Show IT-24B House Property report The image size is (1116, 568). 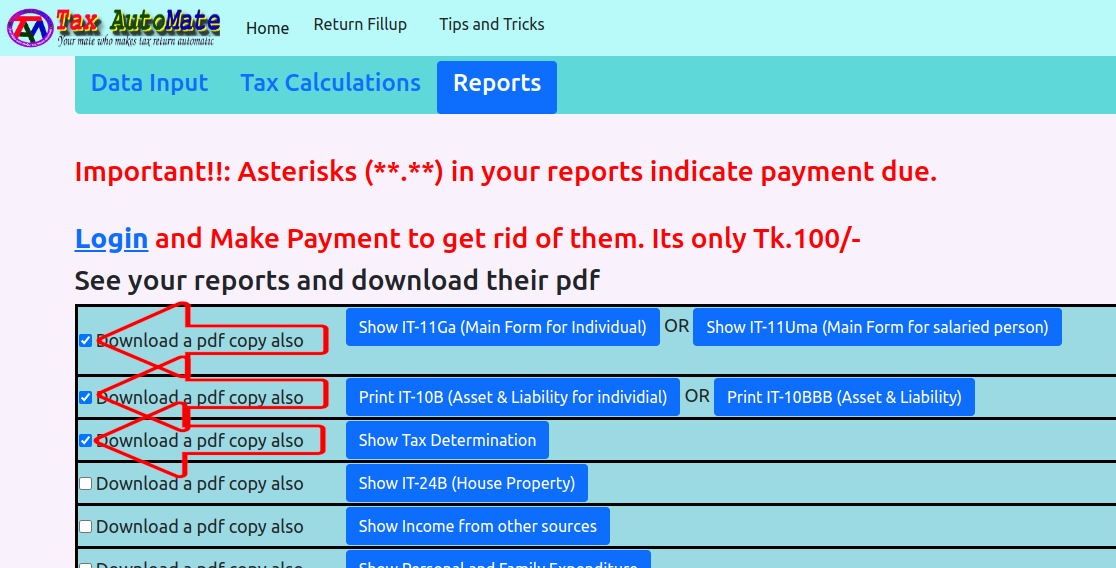(x=466, y=483)
